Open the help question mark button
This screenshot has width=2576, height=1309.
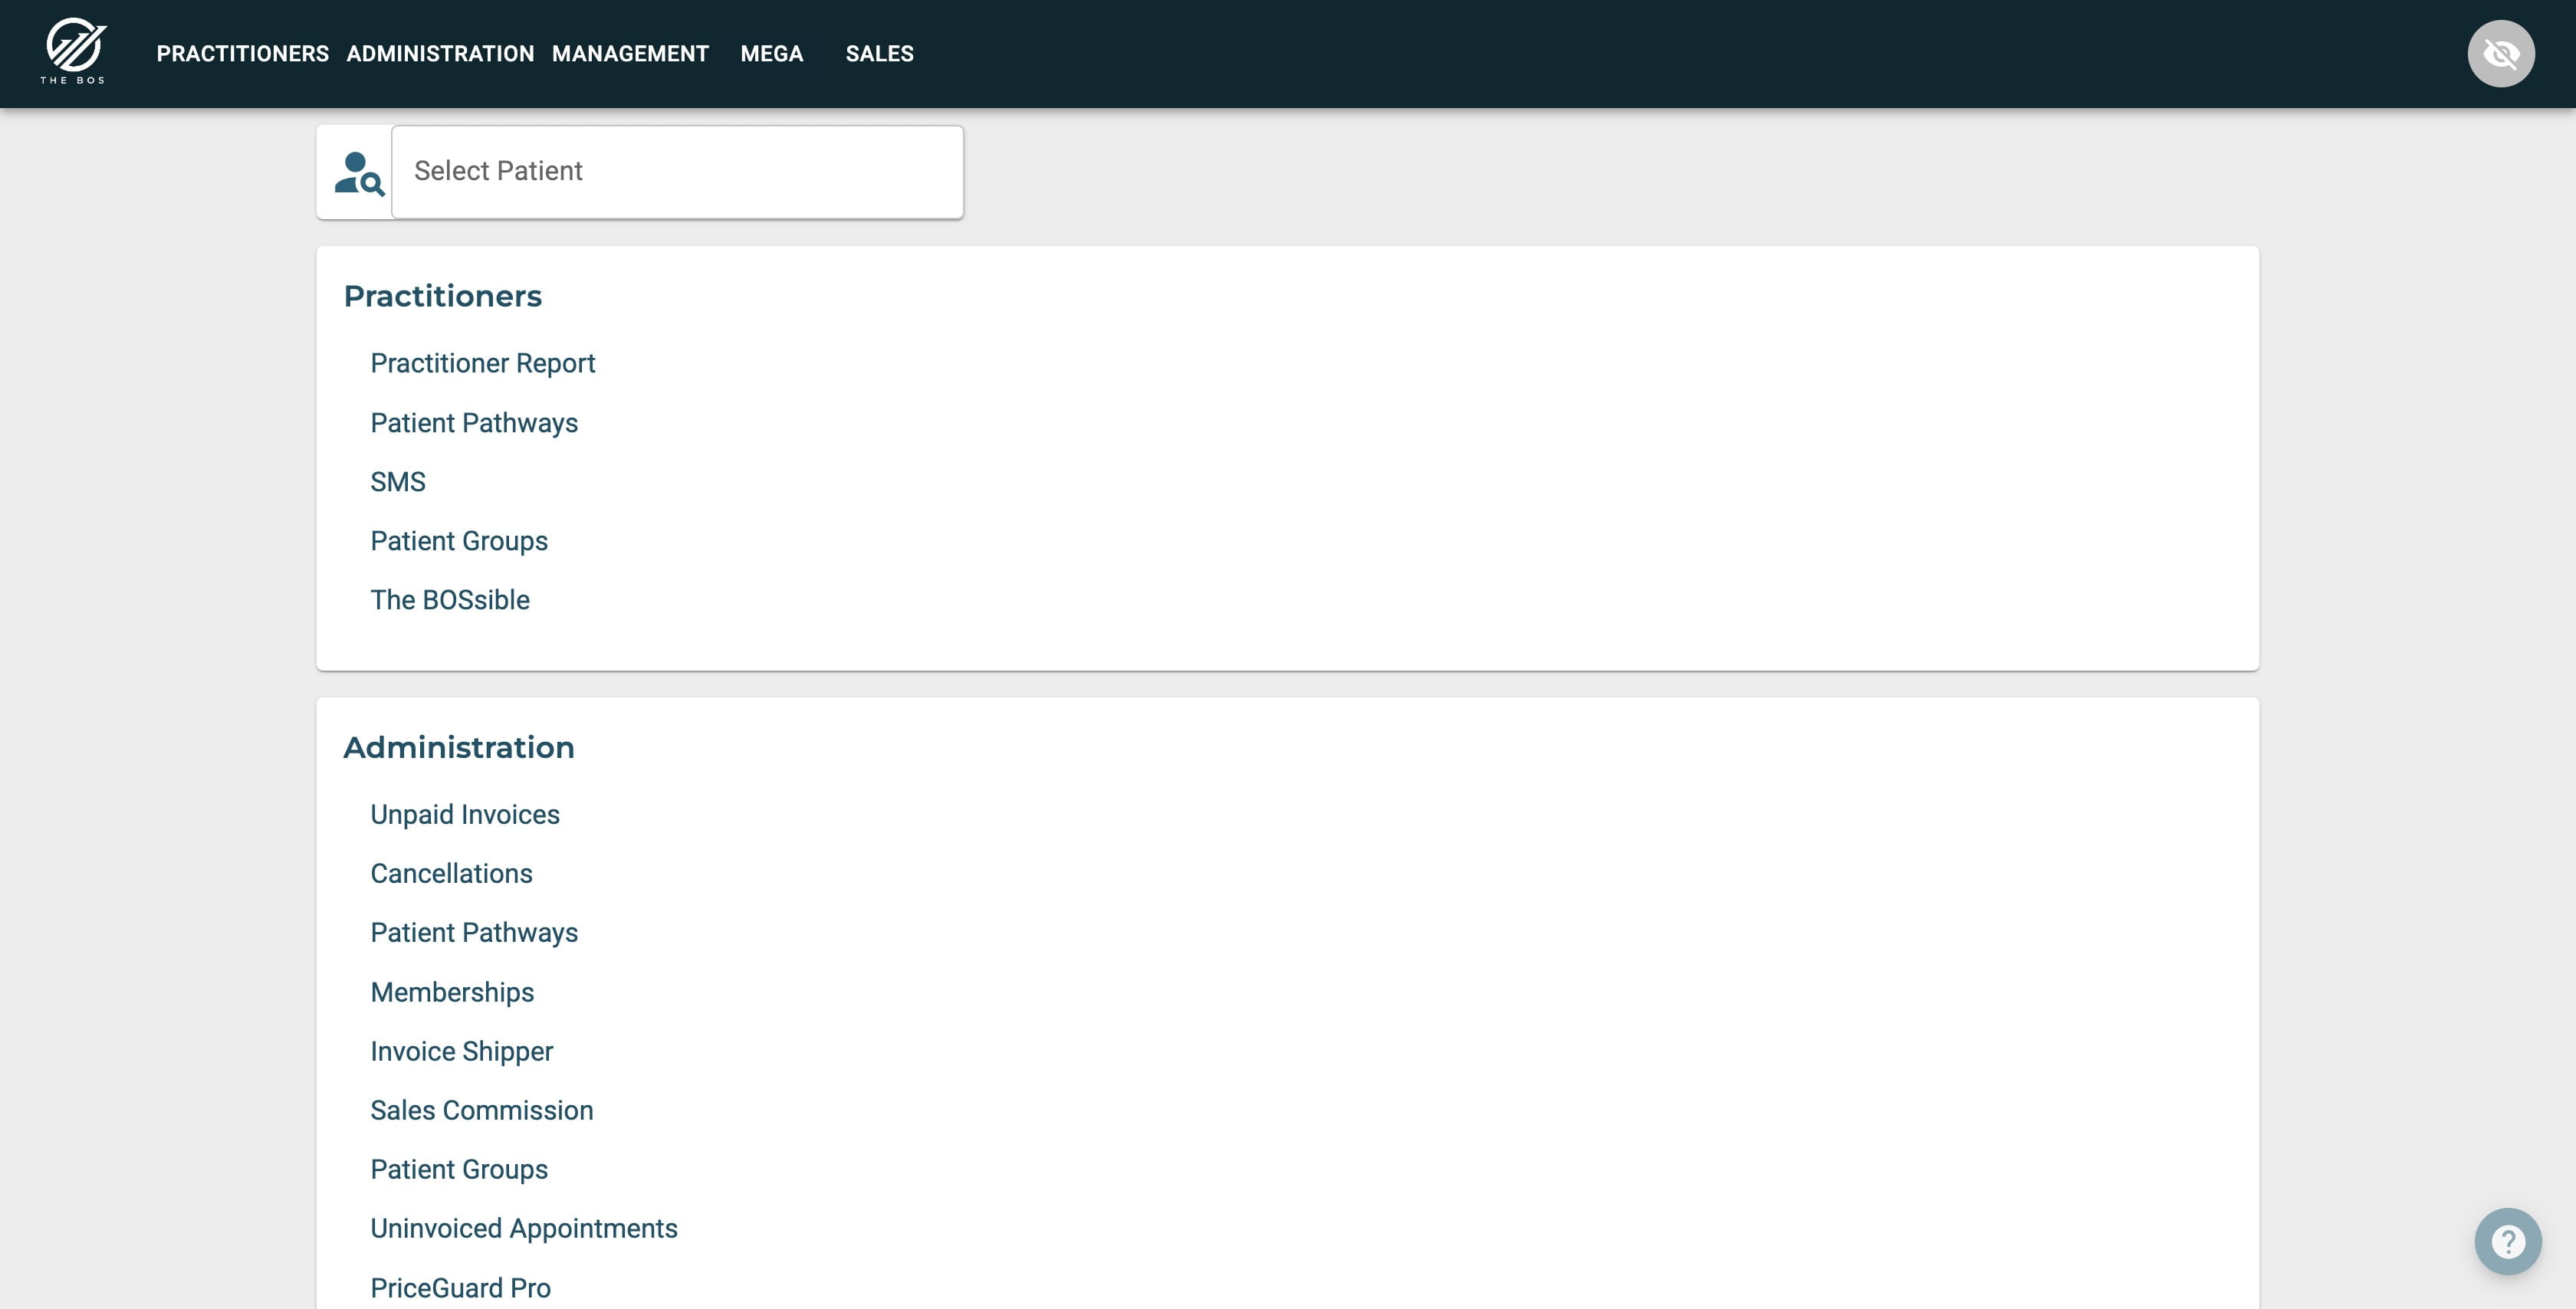pos(2507,1241)
